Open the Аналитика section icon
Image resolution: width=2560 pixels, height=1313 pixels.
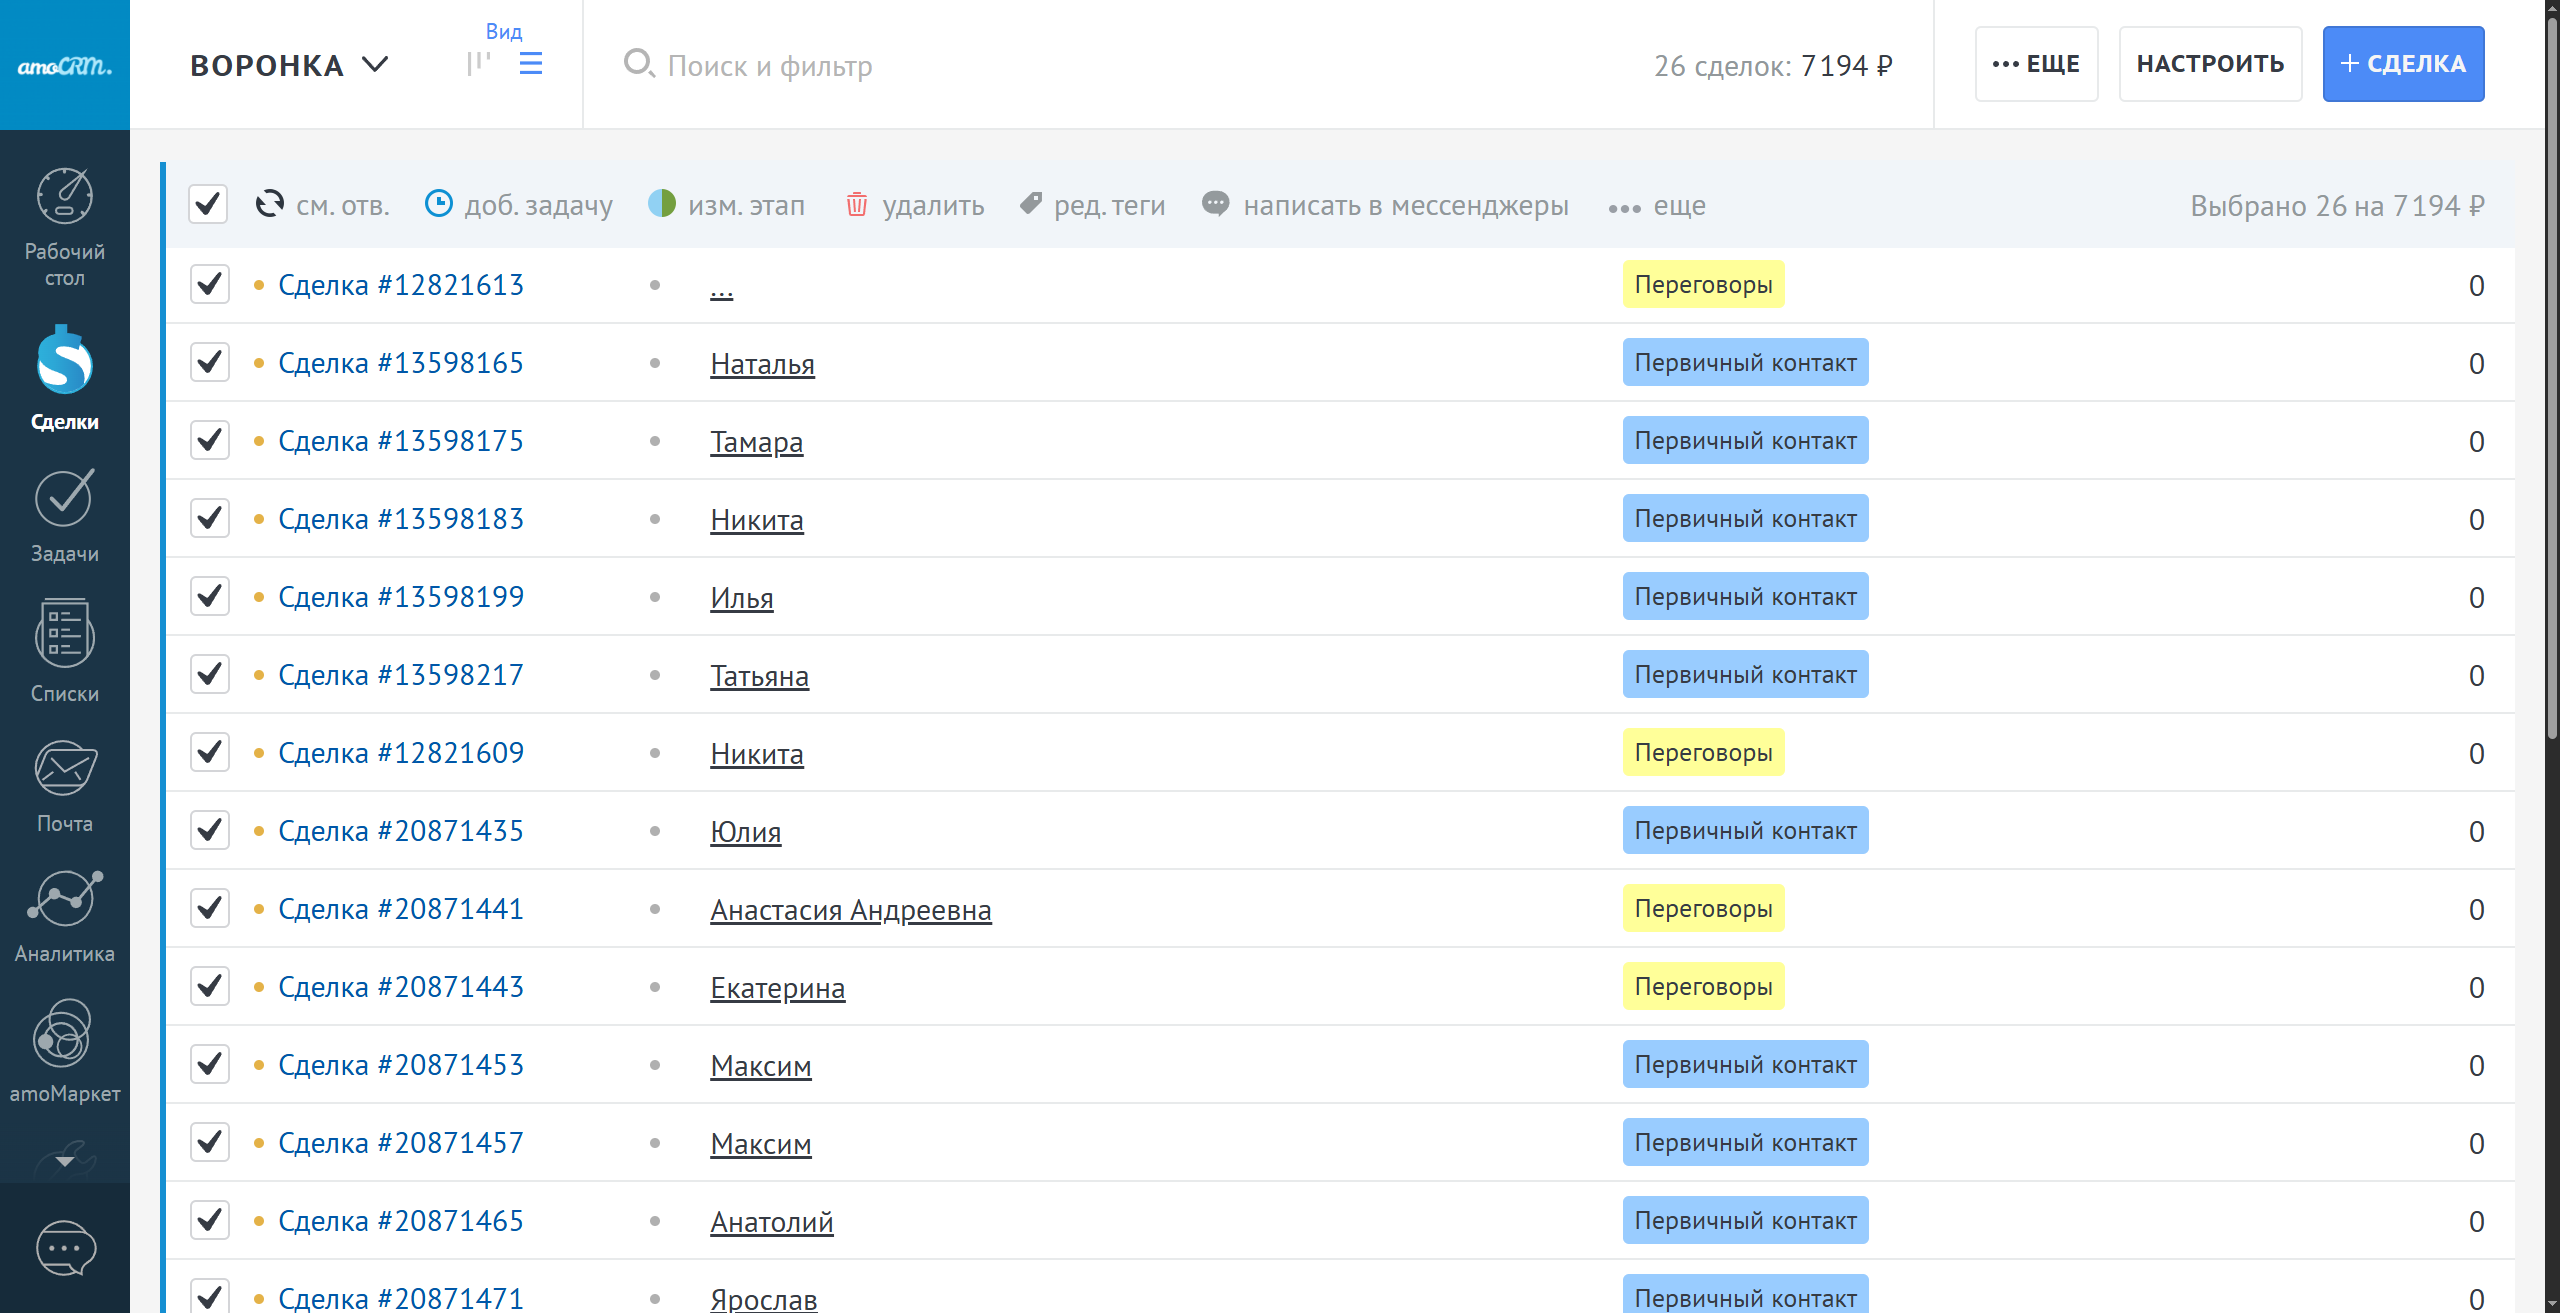(65, 898)
